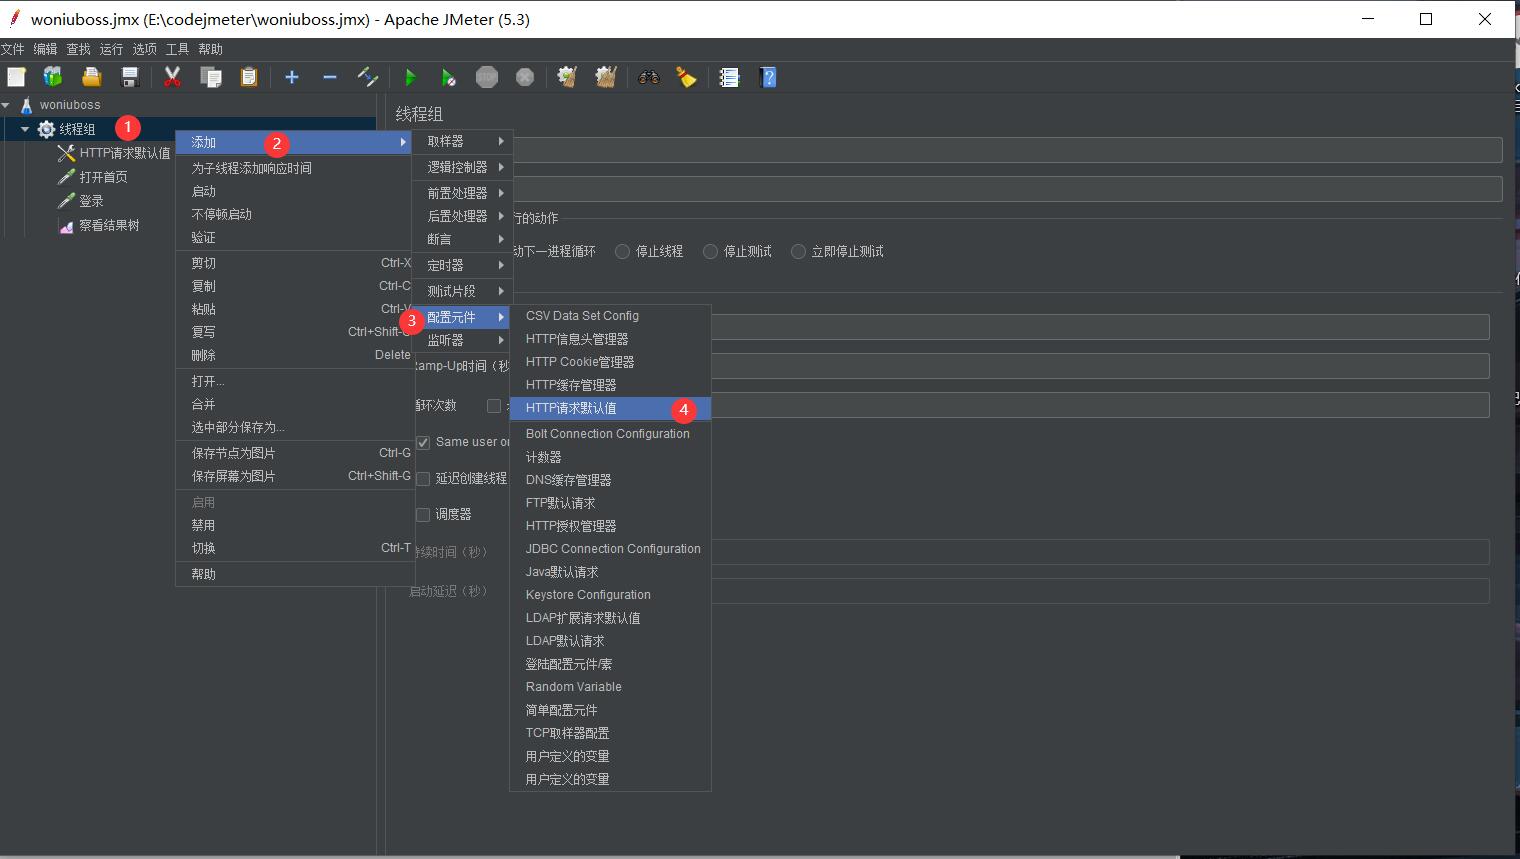Click the Reset search icon

tap(687, 77)
